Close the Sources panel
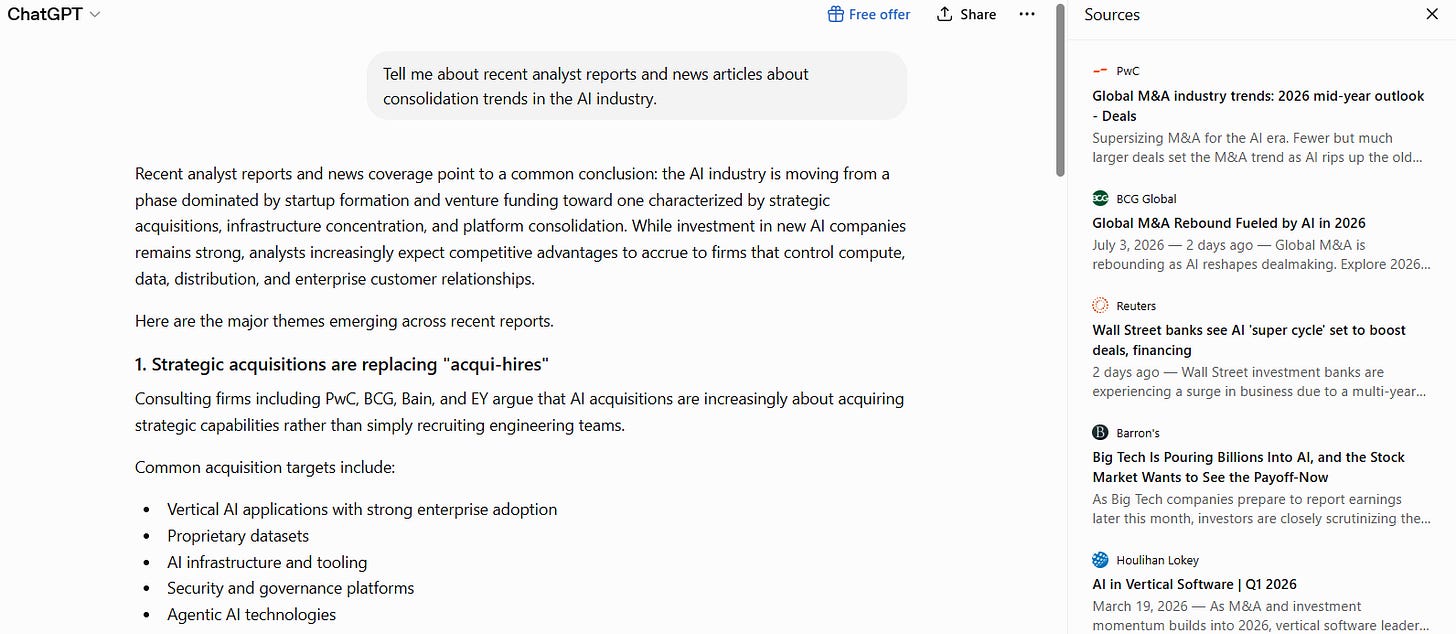Screen dimensions: 1456x634 pos(1431,14)
